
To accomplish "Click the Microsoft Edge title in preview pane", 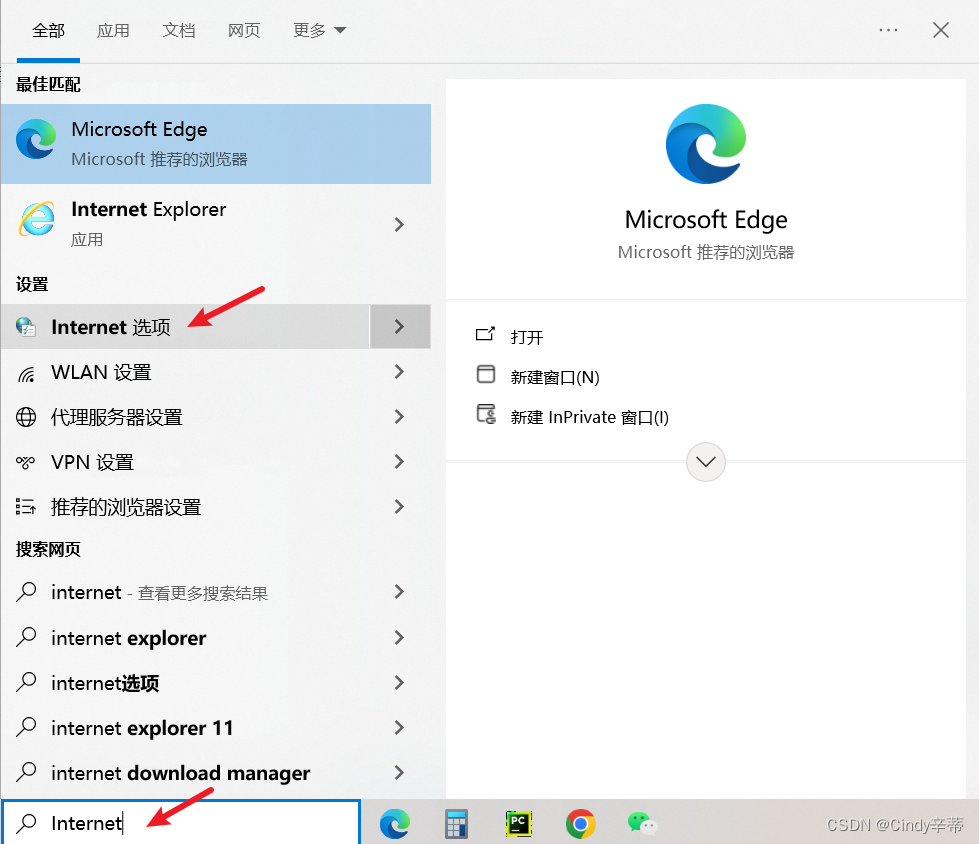I will click(x=706, y=220).
